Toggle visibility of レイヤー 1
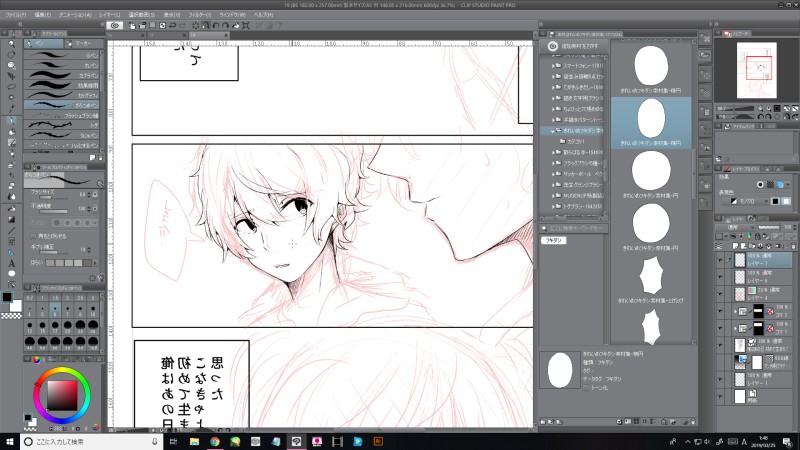The width and height of the screenshot is (800, 450). (720, 380)
